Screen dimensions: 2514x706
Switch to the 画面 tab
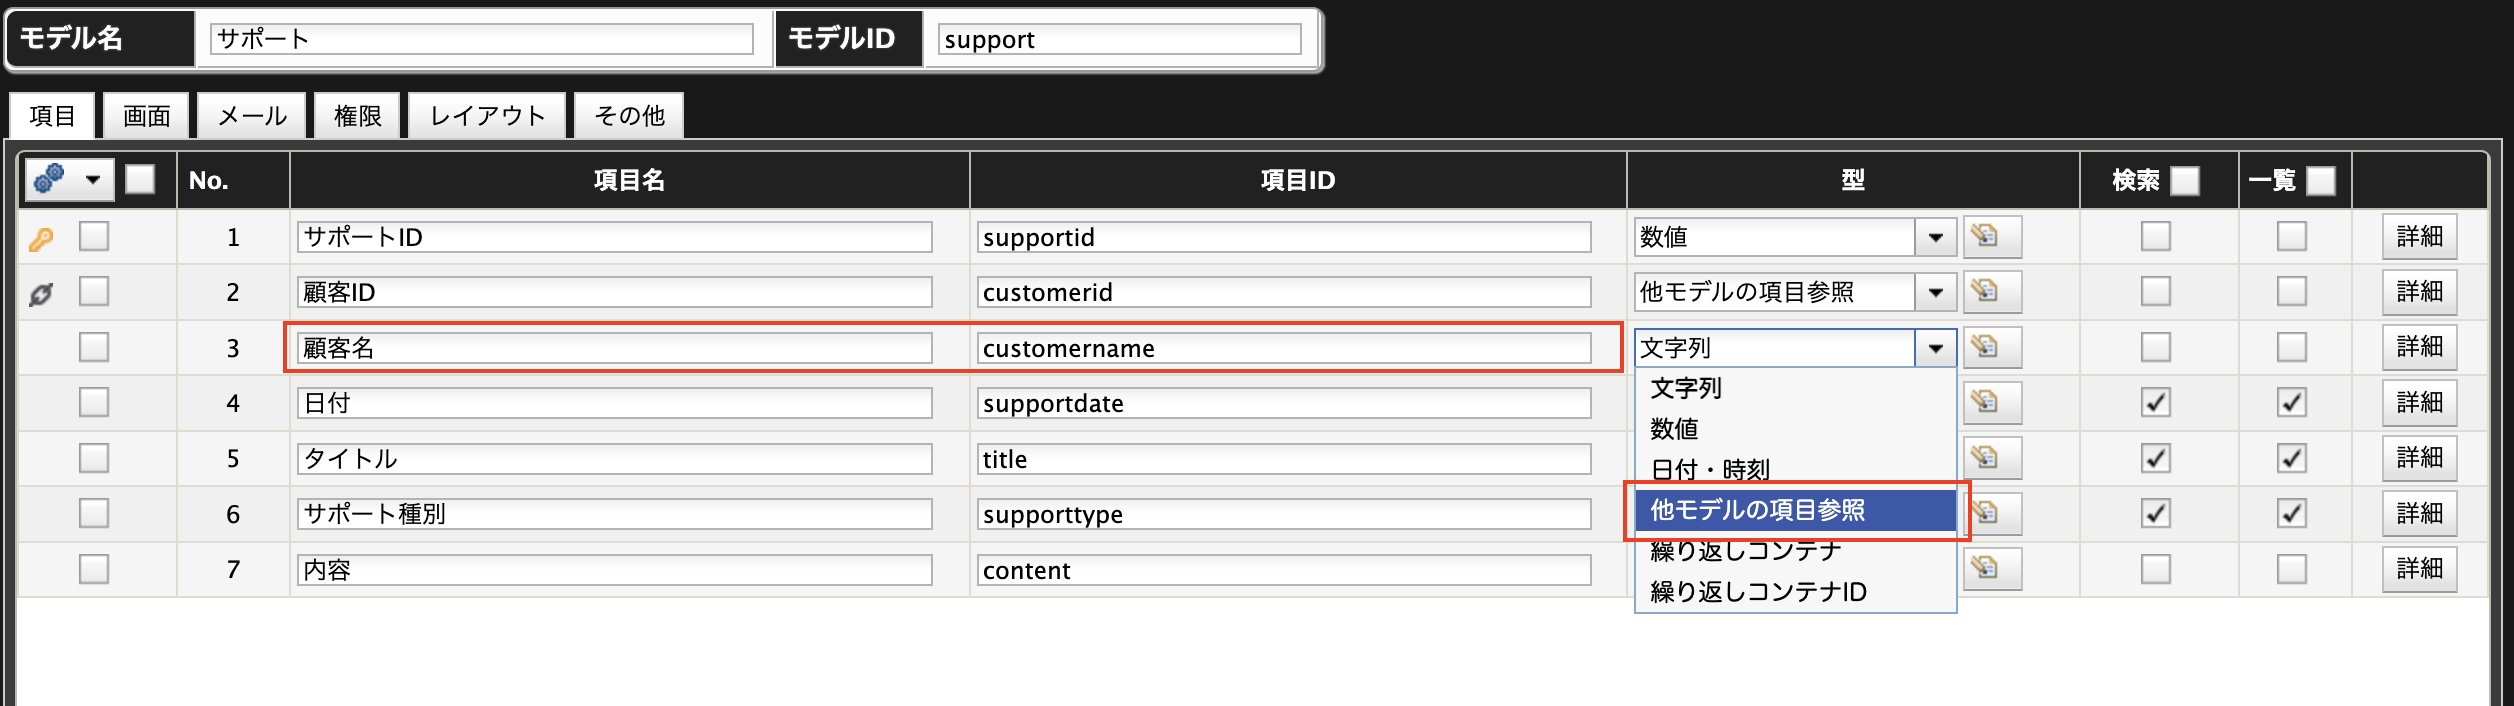pos(147,116)
